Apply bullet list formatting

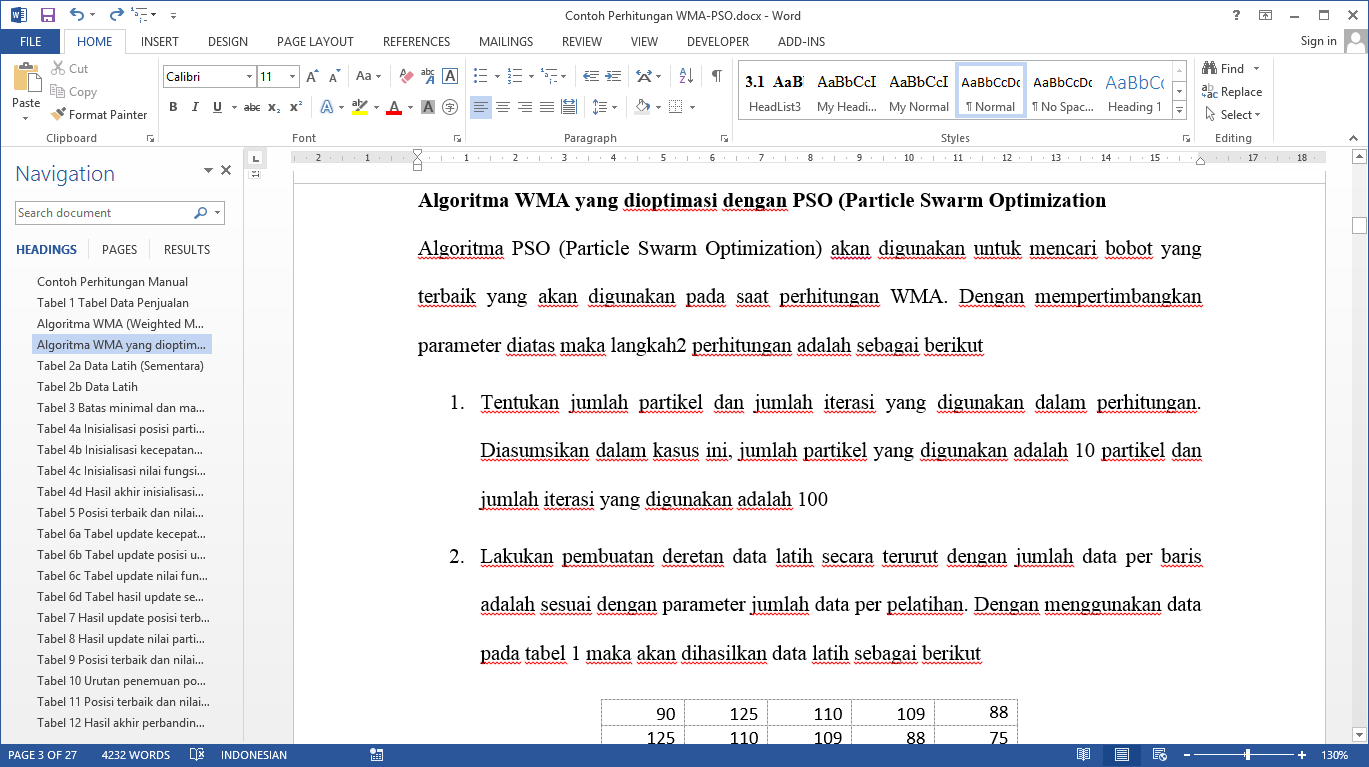click(x=480, y=76)
